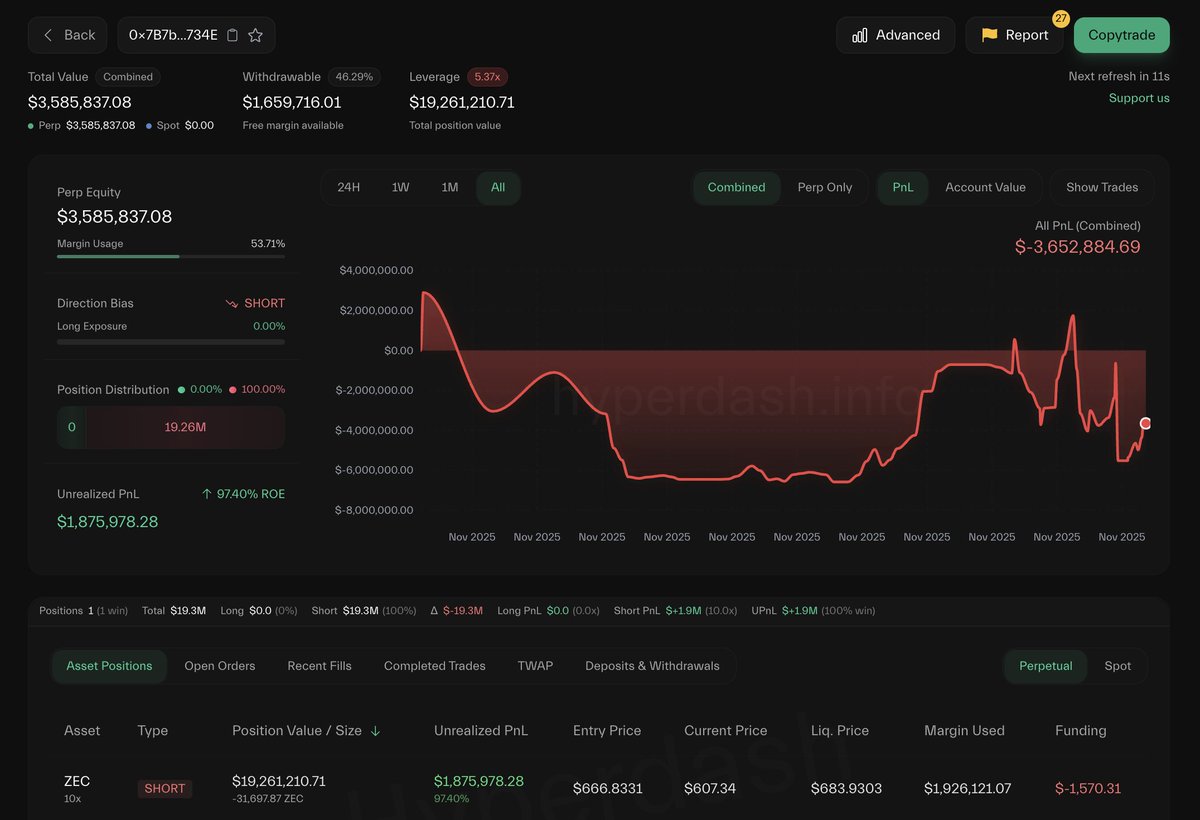This screenshot has height=820, width=1200.
Task: Open the Support us link
Action: [1138, 98]
